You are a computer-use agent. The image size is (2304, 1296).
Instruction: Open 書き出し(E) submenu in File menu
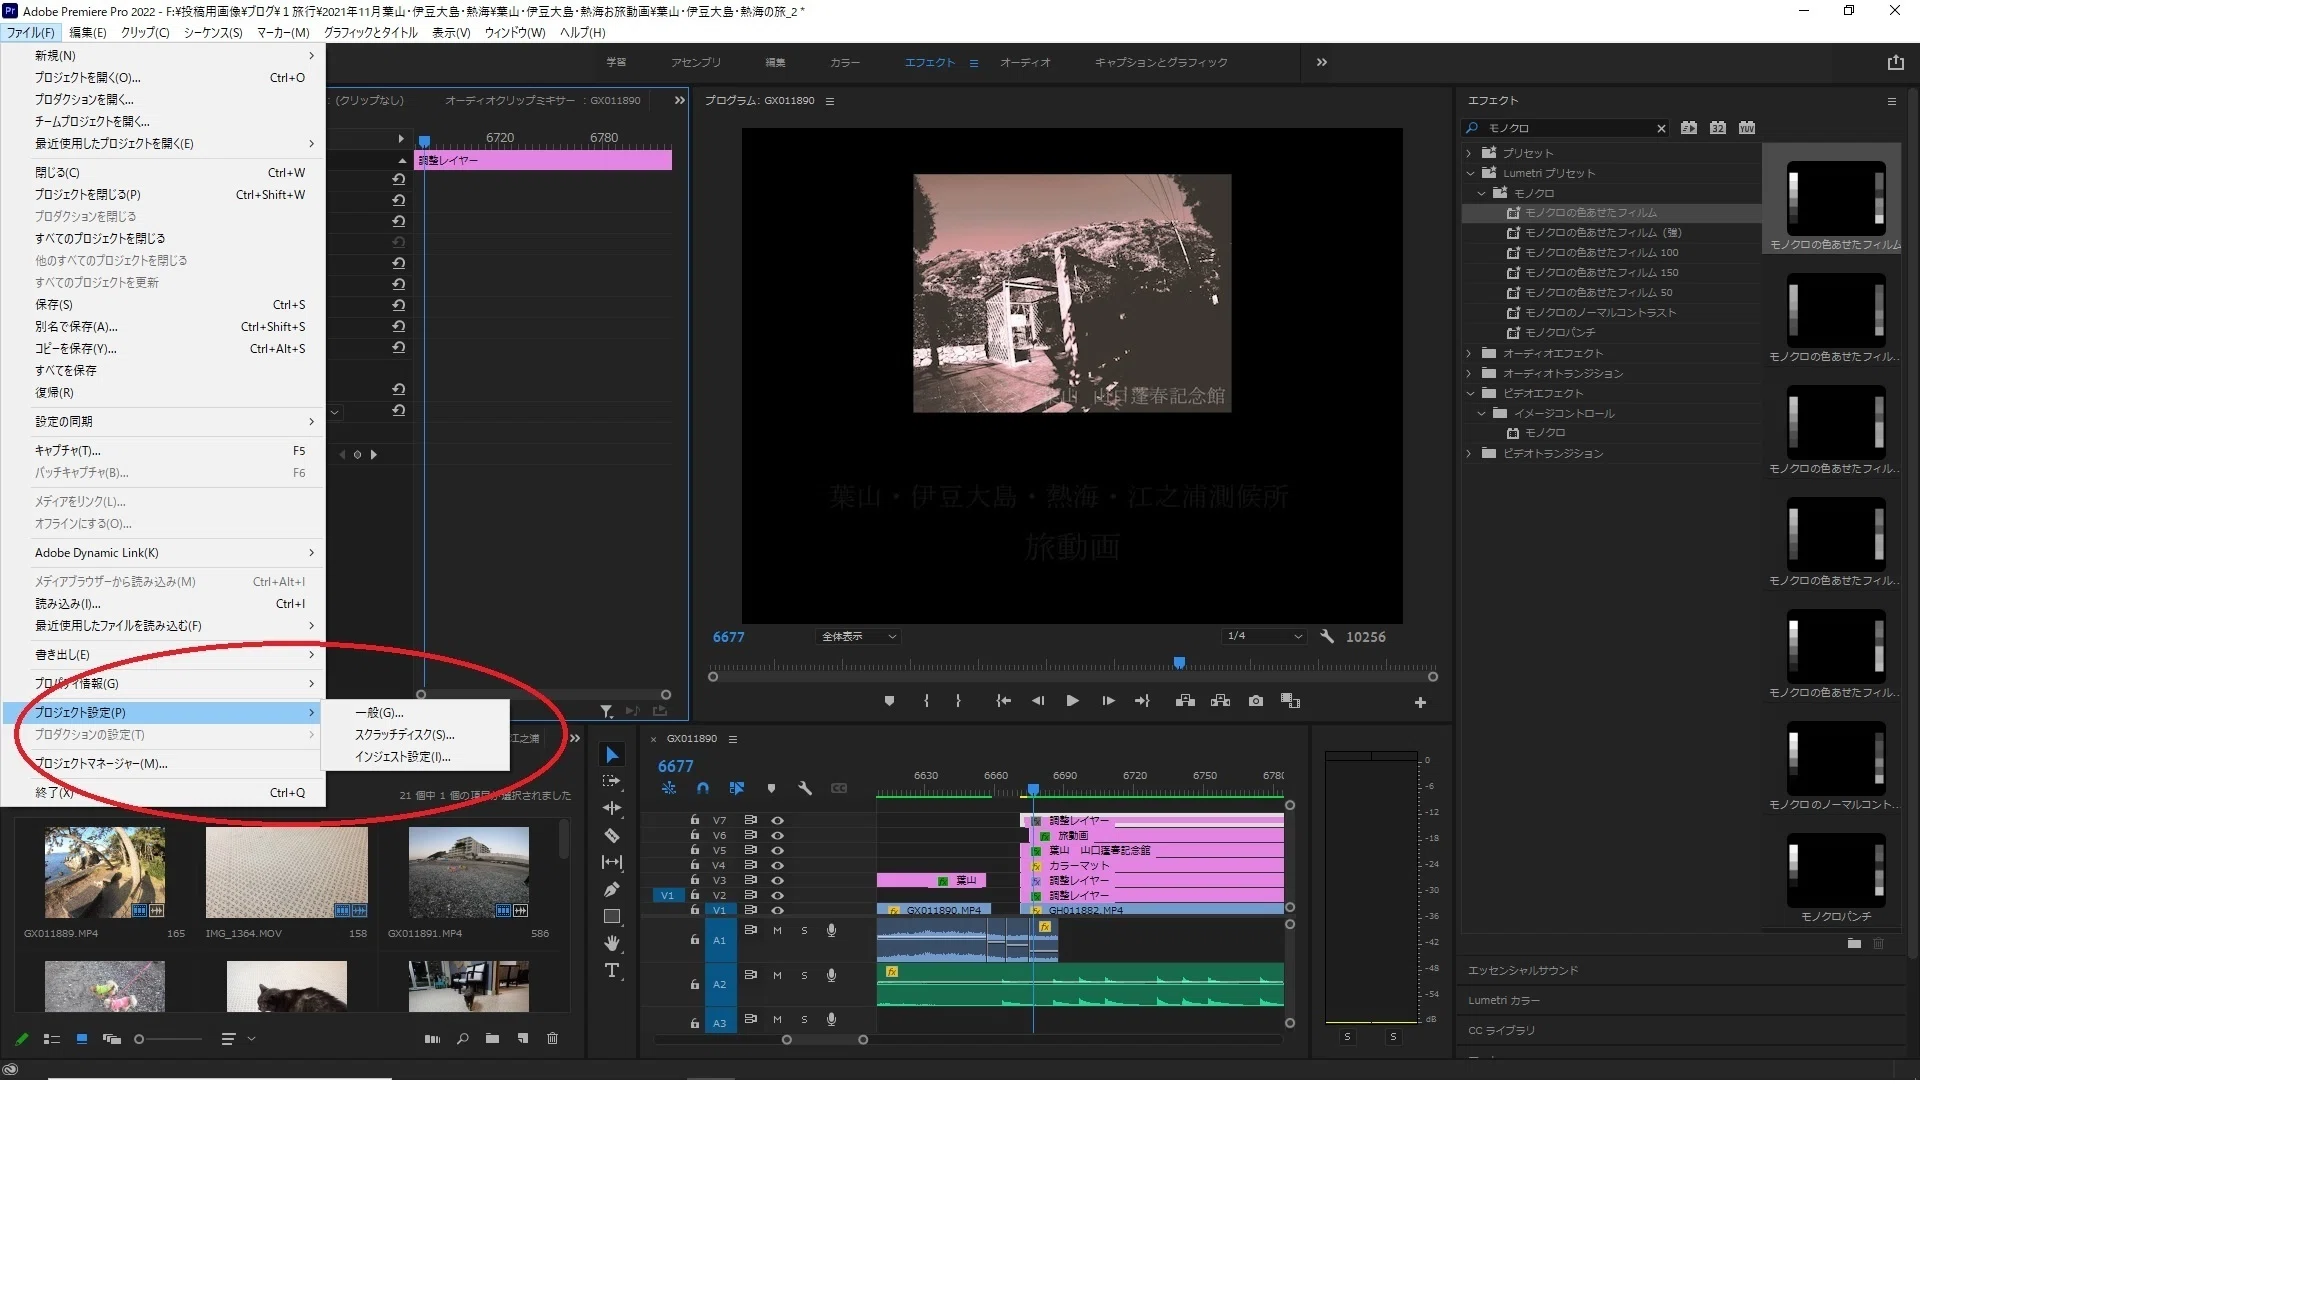pos(164,655)
